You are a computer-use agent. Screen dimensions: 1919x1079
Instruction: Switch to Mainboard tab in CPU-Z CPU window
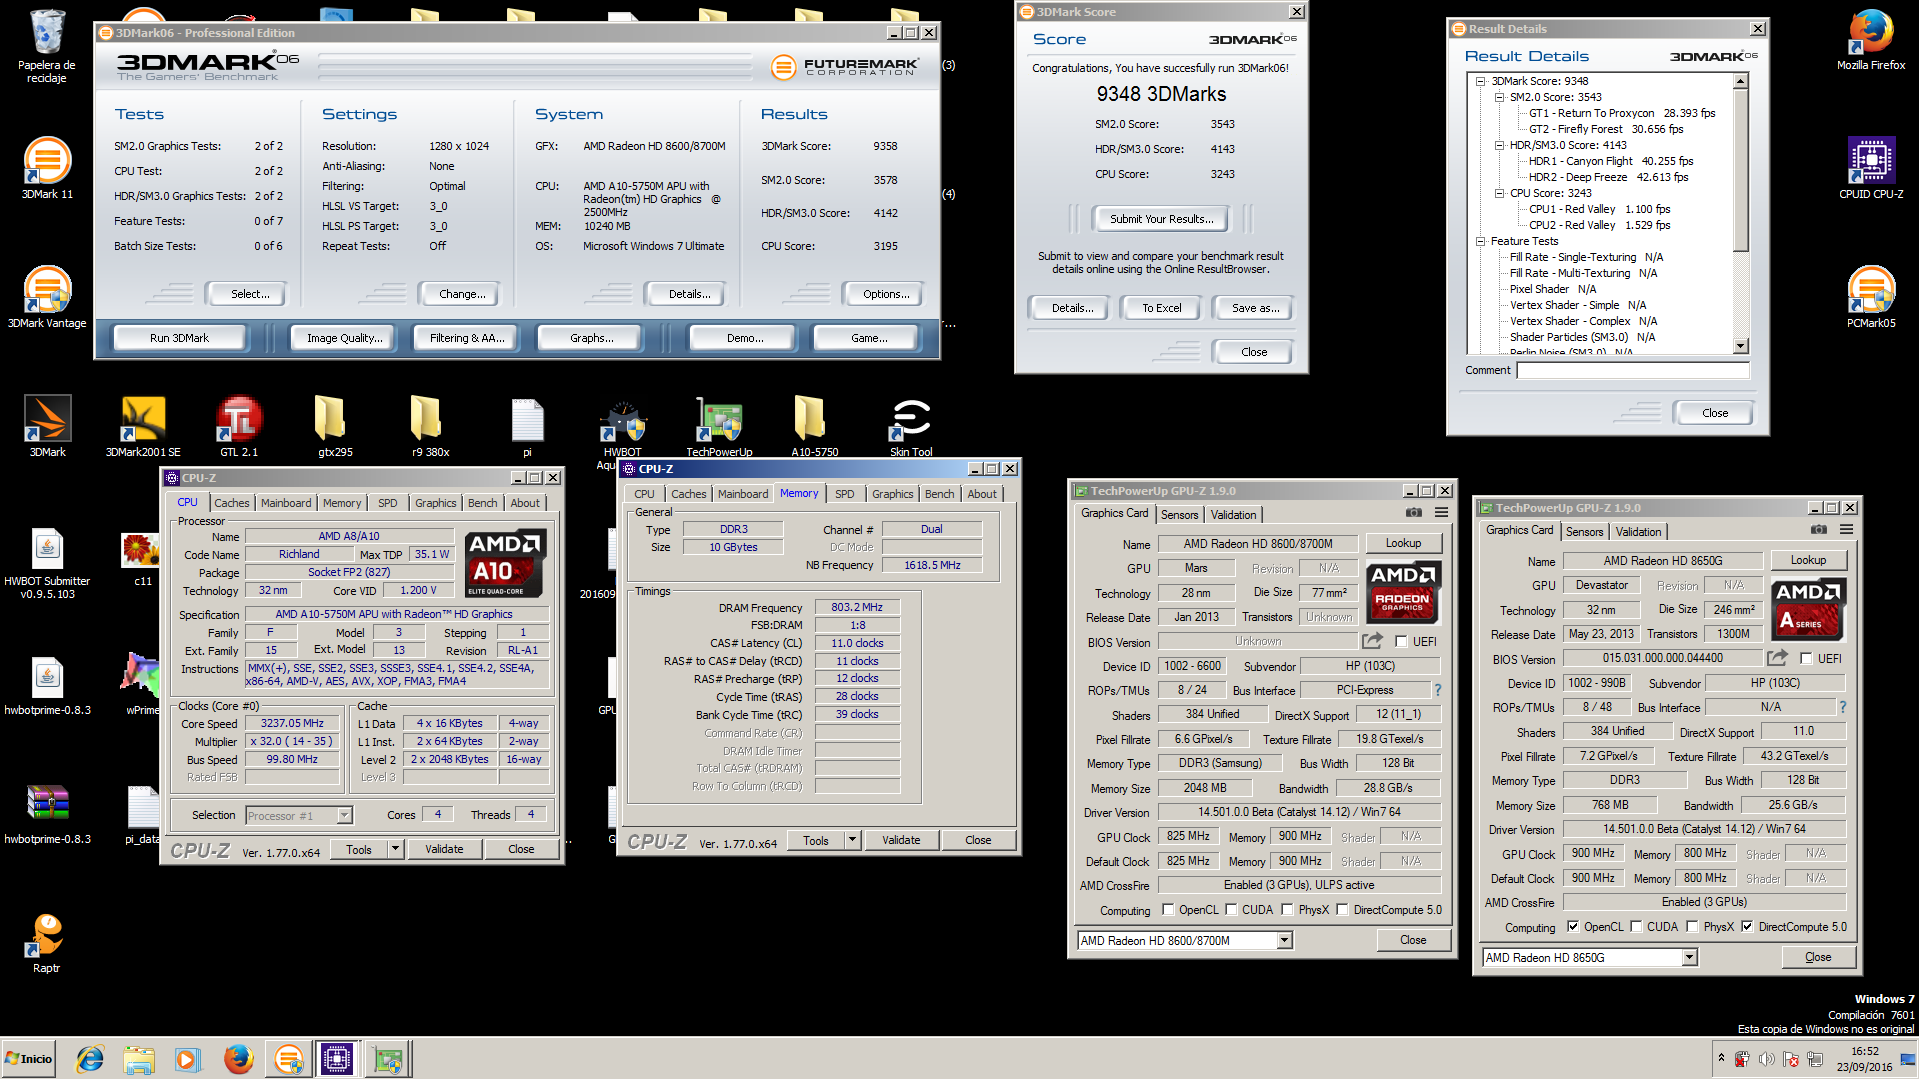coord(286,503)
